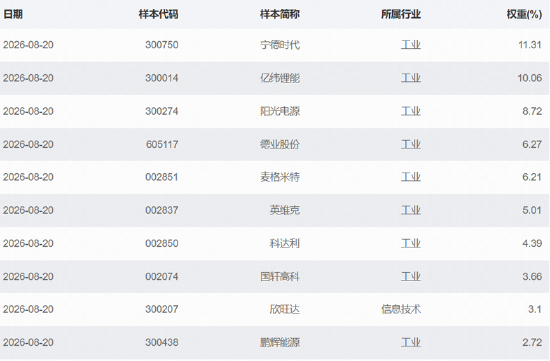The width and height of the screenshot is (550, 361).
Task: Click the 权重(%) column header
Action: pos(524,14)
